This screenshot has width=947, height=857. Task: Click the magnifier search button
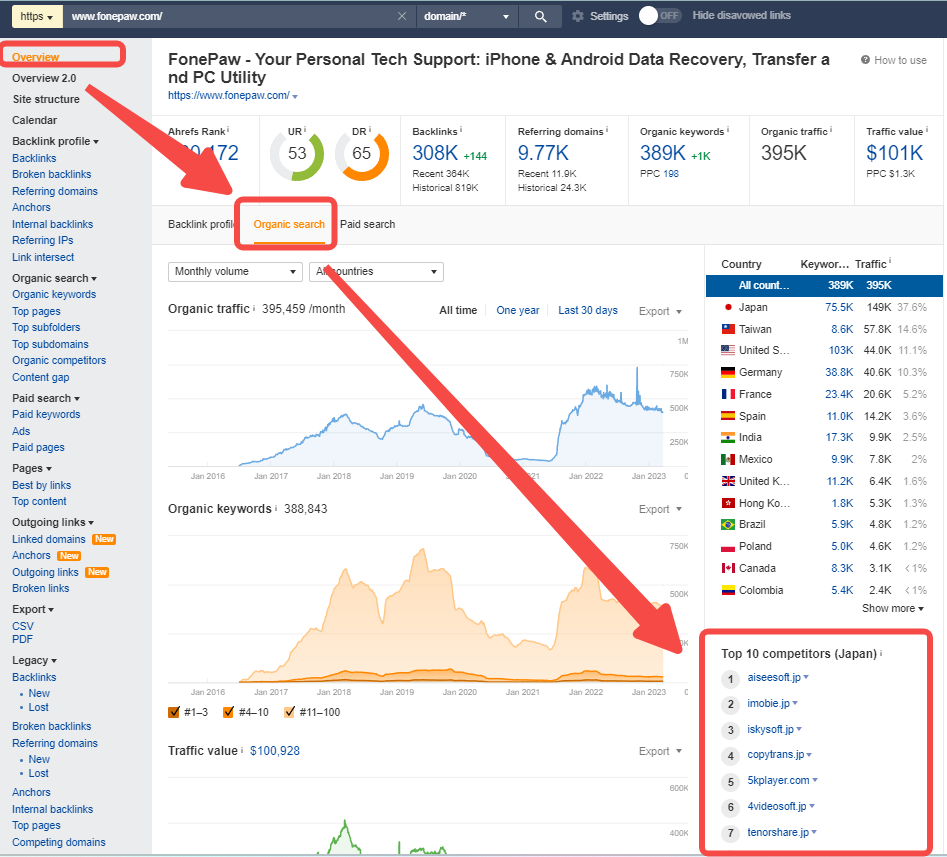pyautogui.click(x=541, y=16)
